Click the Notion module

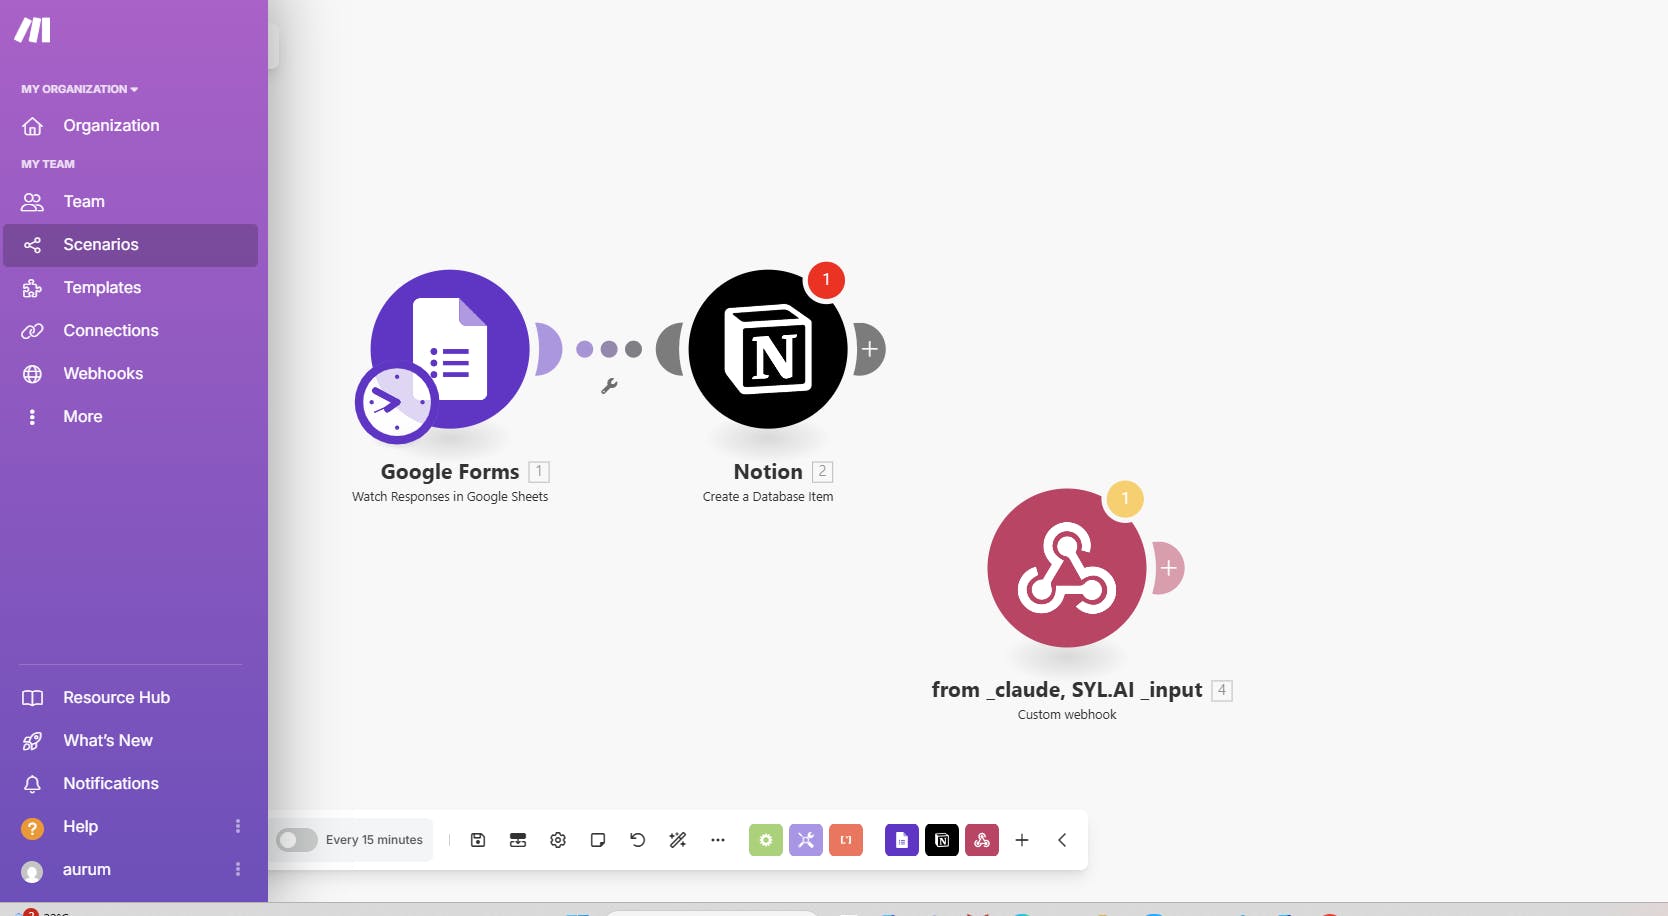[768, 349]
